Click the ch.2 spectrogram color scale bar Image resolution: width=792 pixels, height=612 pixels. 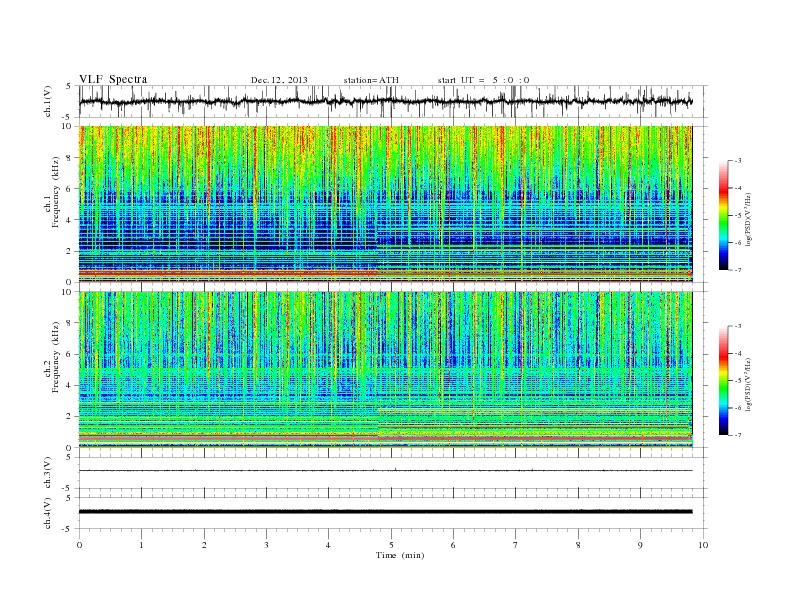tap(723, 380)
